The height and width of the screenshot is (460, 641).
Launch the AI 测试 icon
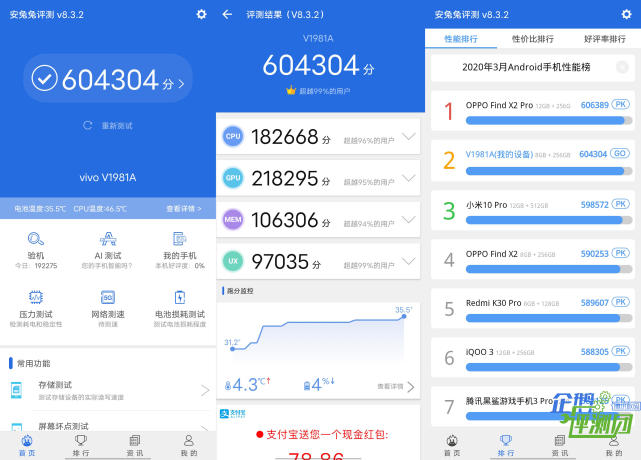point(108,239)
